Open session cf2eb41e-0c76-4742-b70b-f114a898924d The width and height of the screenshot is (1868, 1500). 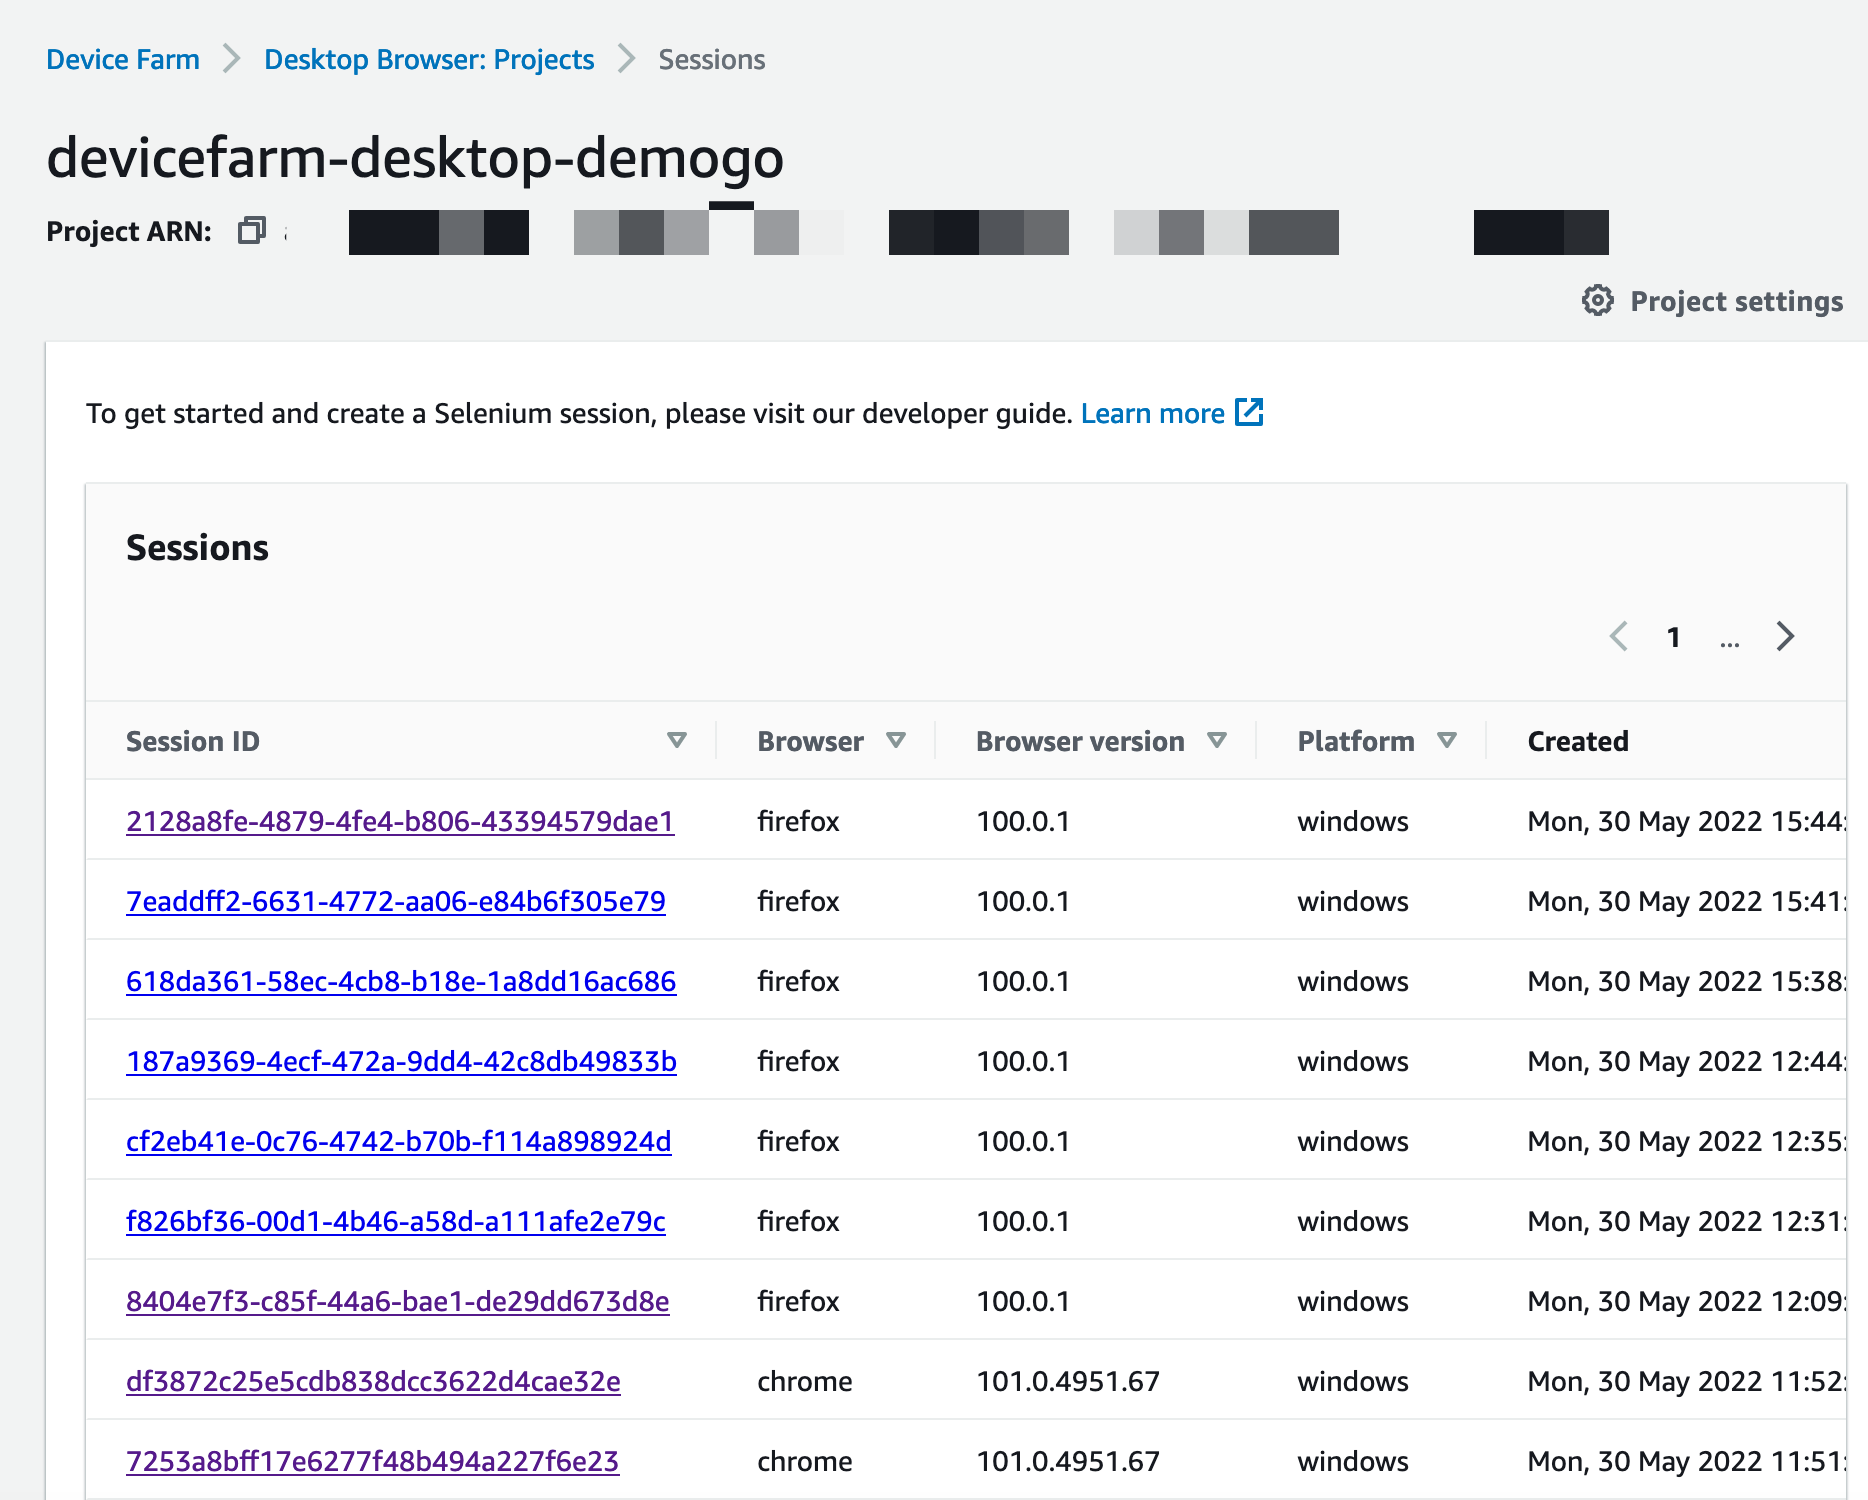click(399, 1141)
